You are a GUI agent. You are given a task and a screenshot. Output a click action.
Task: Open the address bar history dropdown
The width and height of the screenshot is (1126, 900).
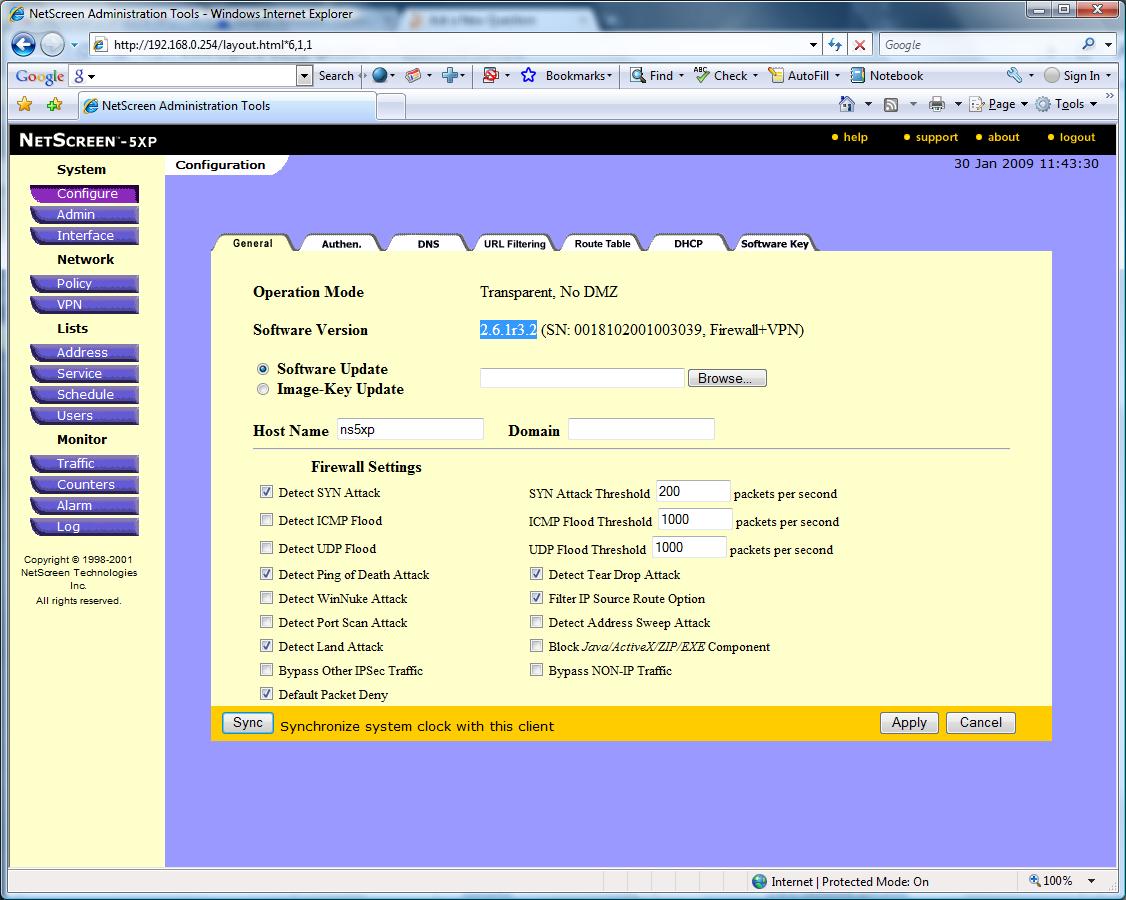[x=813, y=44]
